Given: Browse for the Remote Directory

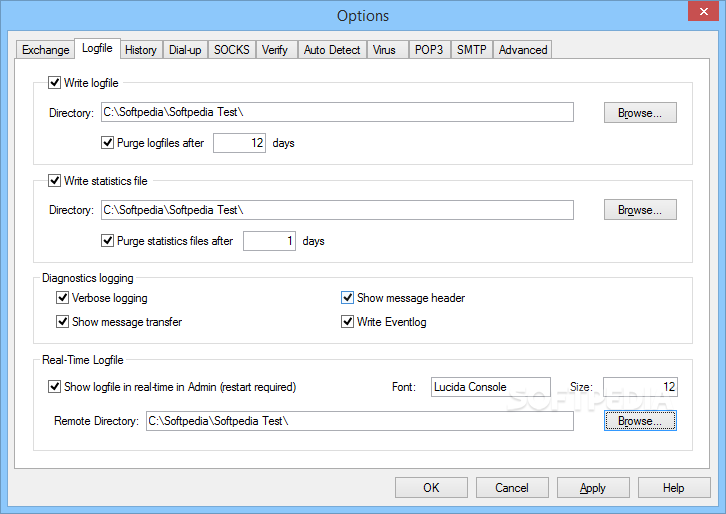Looking at the screenshot, I should tap(640, 421).
